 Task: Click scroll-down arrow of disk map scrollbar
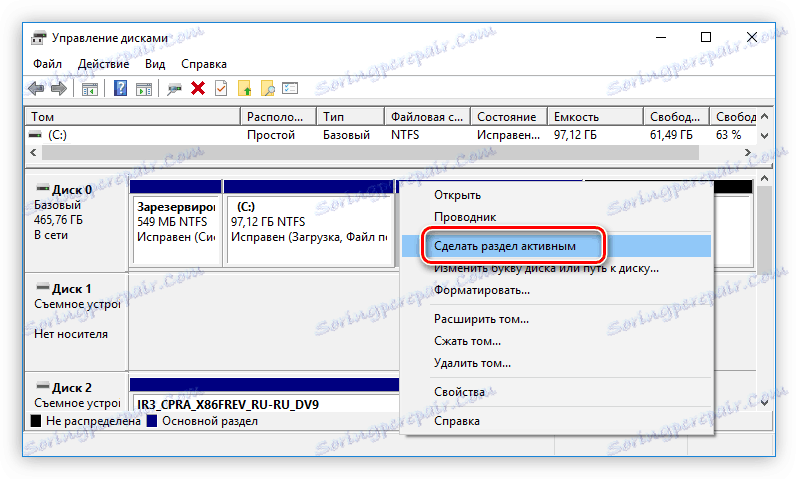click(764, 402)
